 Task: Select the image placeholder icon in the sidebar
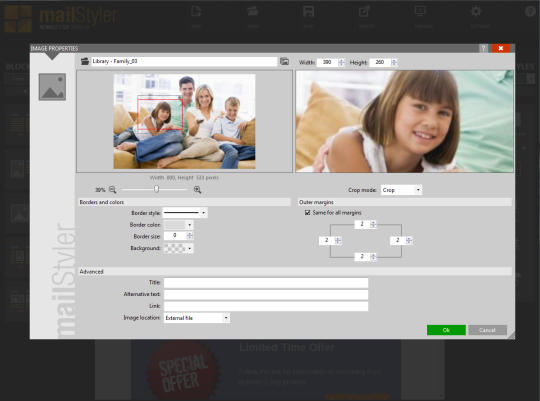point(52,87)
